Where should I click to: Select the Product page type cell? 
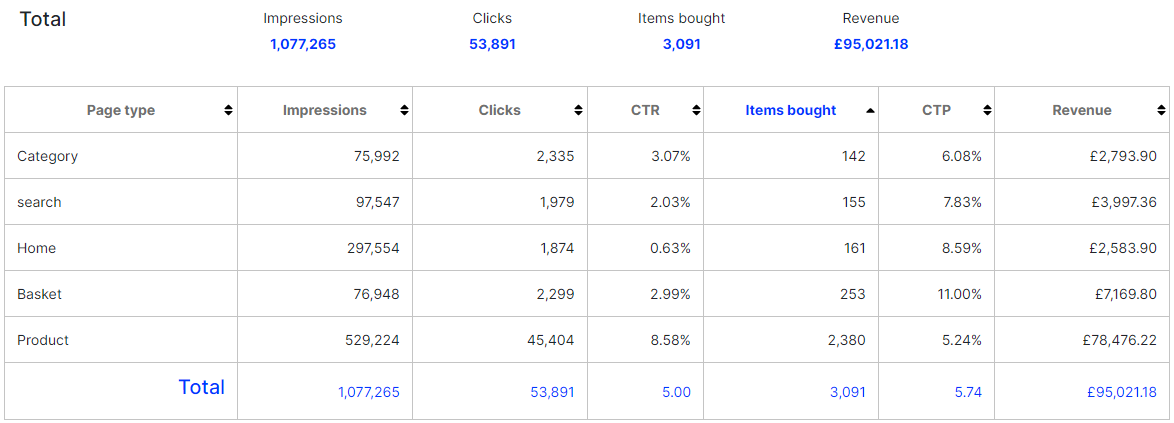click(43, 340)
